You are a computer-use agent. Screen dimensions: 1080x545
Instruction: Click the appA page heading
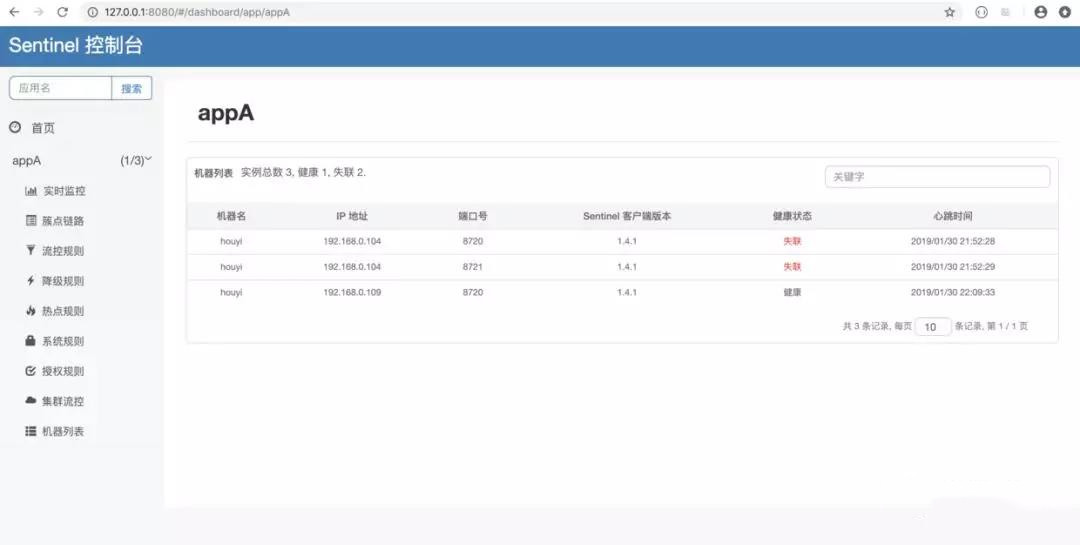point(226,113)
